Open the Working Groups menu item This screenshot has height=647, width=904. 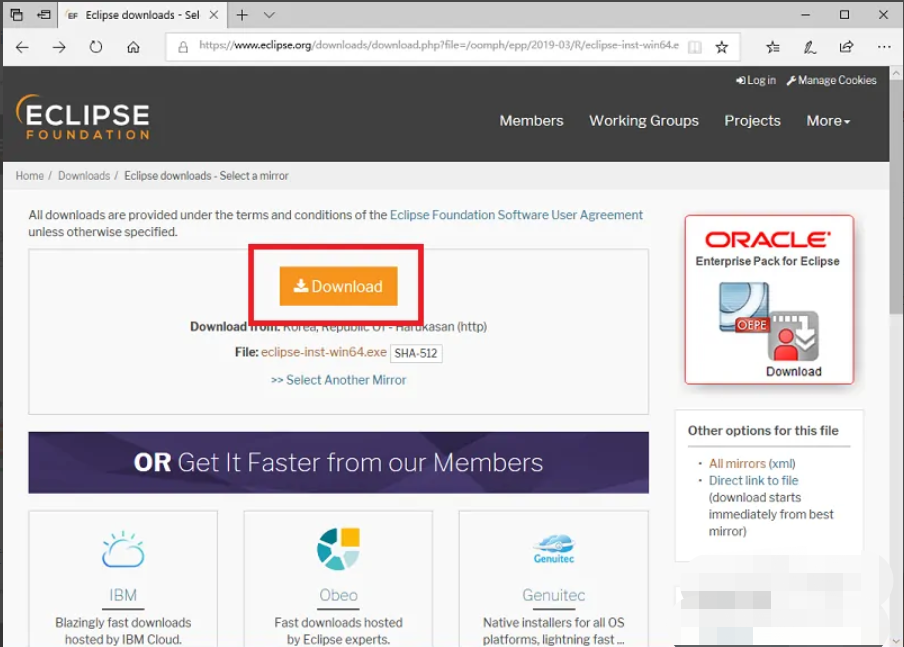(643, 120)
